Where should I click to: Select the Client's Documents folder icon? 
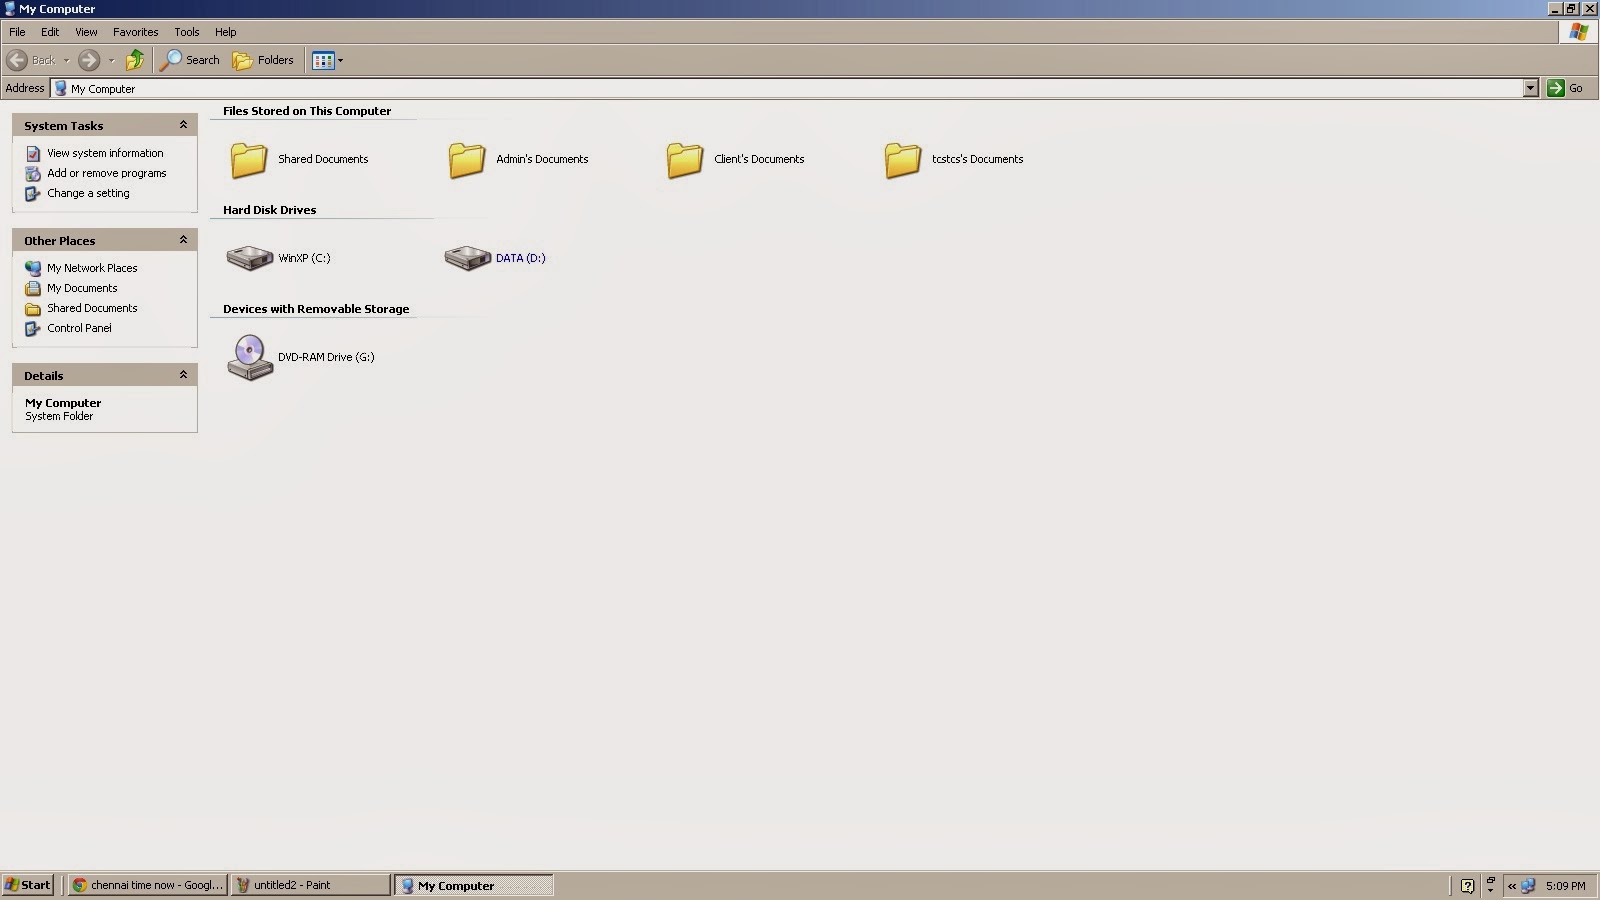[685, 159]
